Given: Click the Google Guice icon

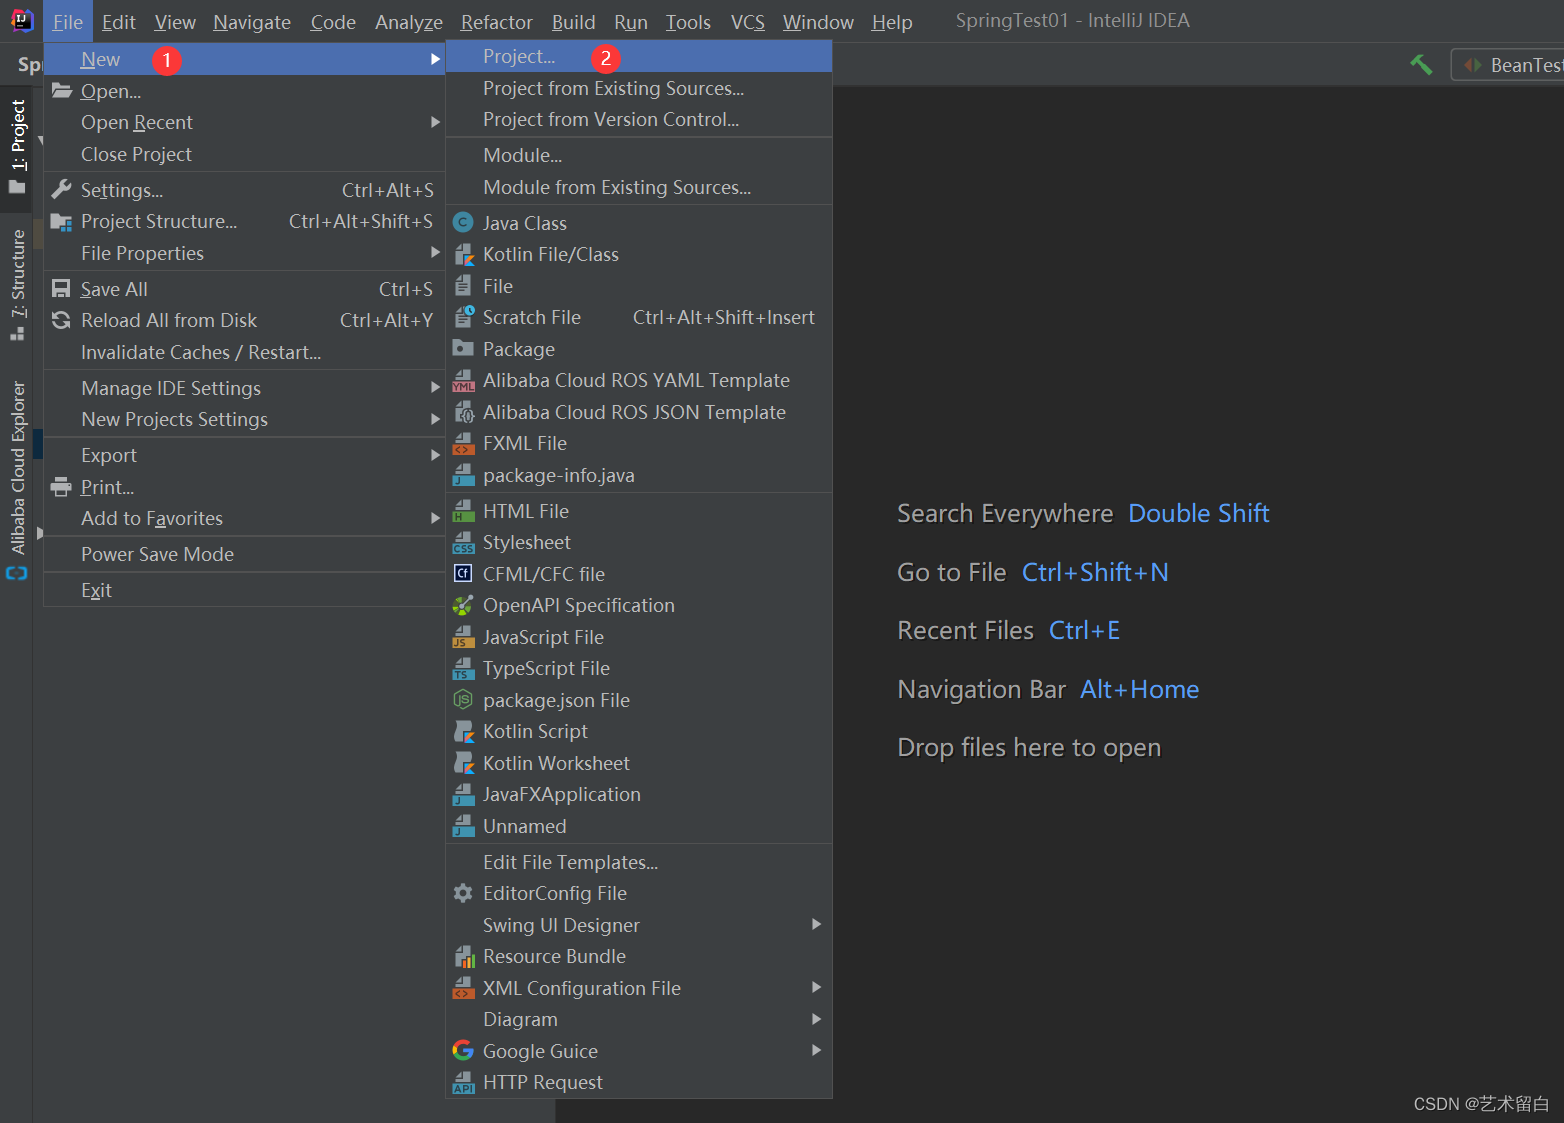Looking at the screenshot, I should 463,1050.
